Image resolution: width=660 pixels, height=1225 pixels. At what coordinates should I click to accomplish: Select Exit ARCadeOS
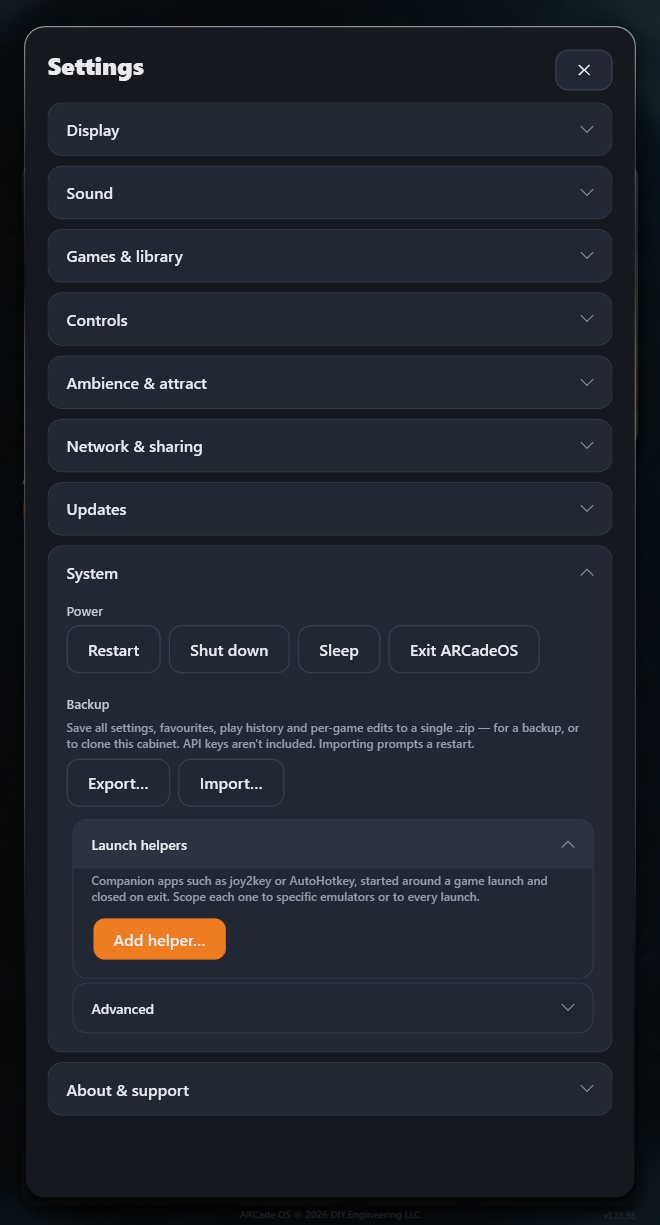point(464,650)
